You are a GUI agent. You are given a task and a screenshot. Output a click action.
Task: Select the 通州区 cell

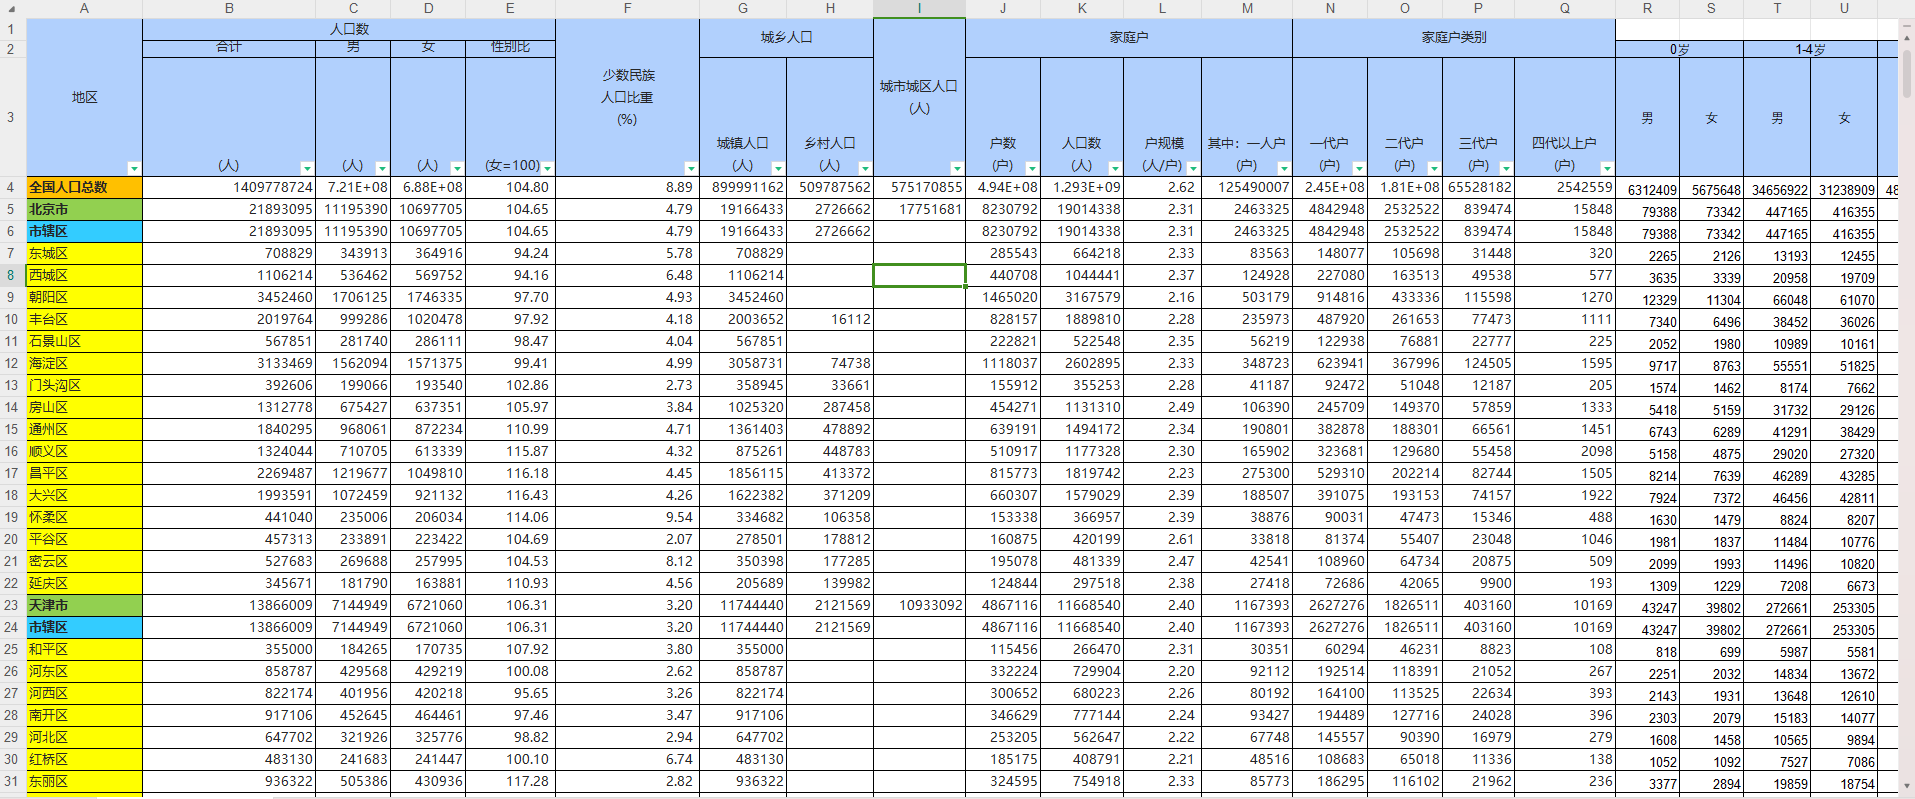84,429
